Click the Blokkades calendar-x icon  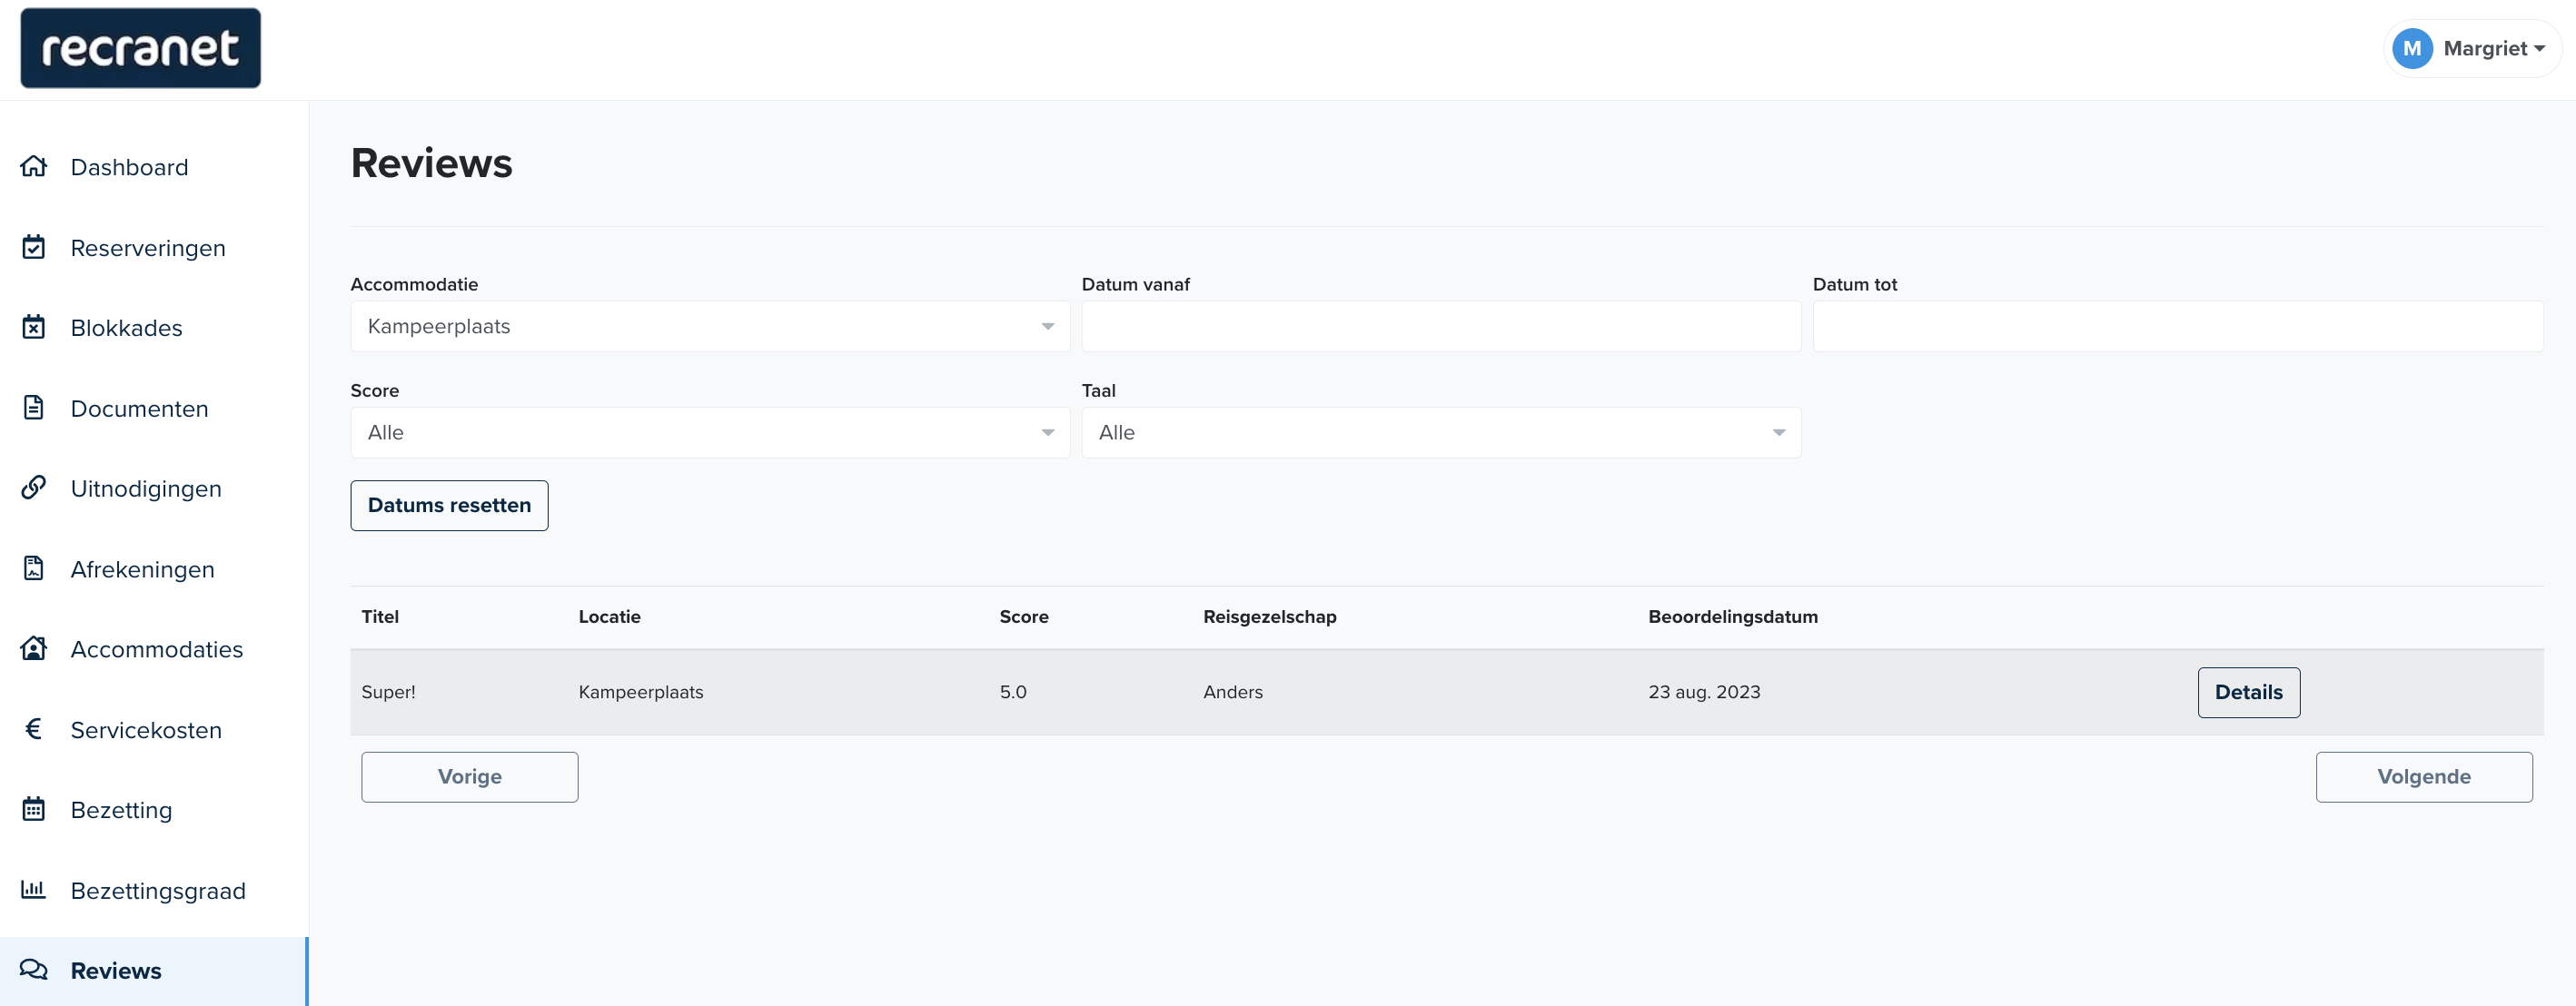tap(34, 327)
